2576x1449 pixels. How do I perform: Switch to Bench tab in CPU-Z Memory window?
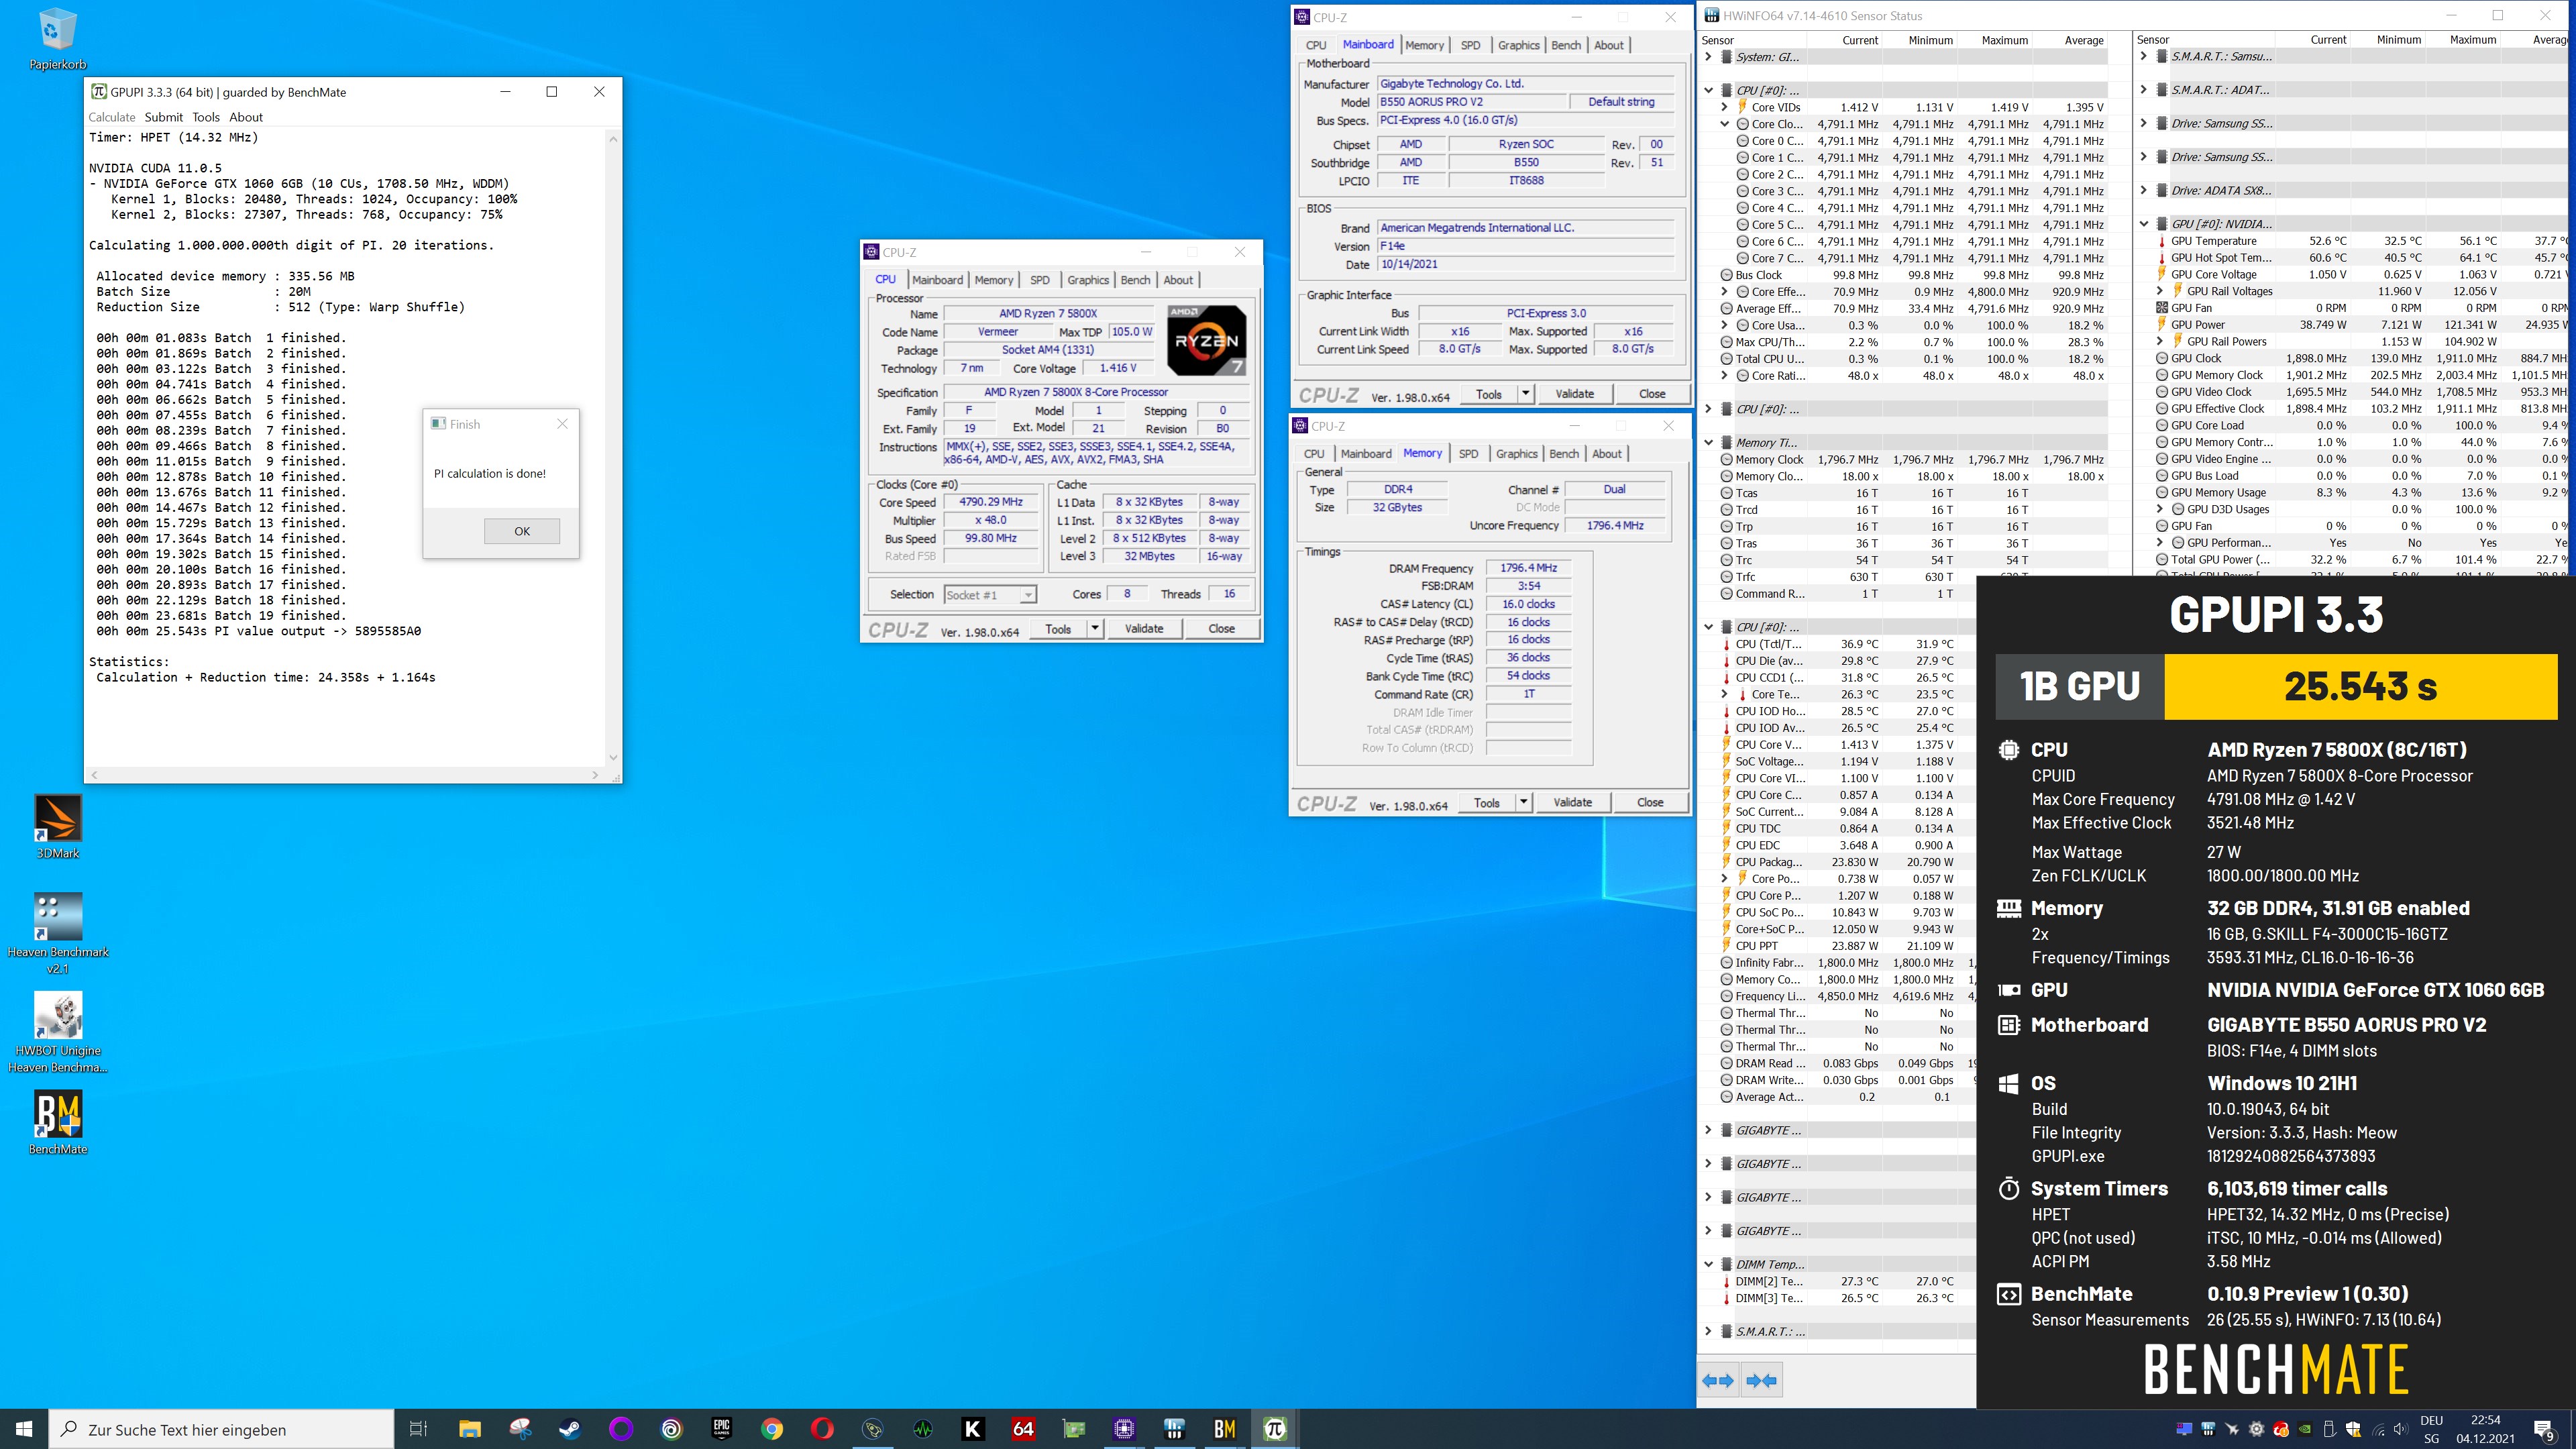click(x=1564, y=454)
